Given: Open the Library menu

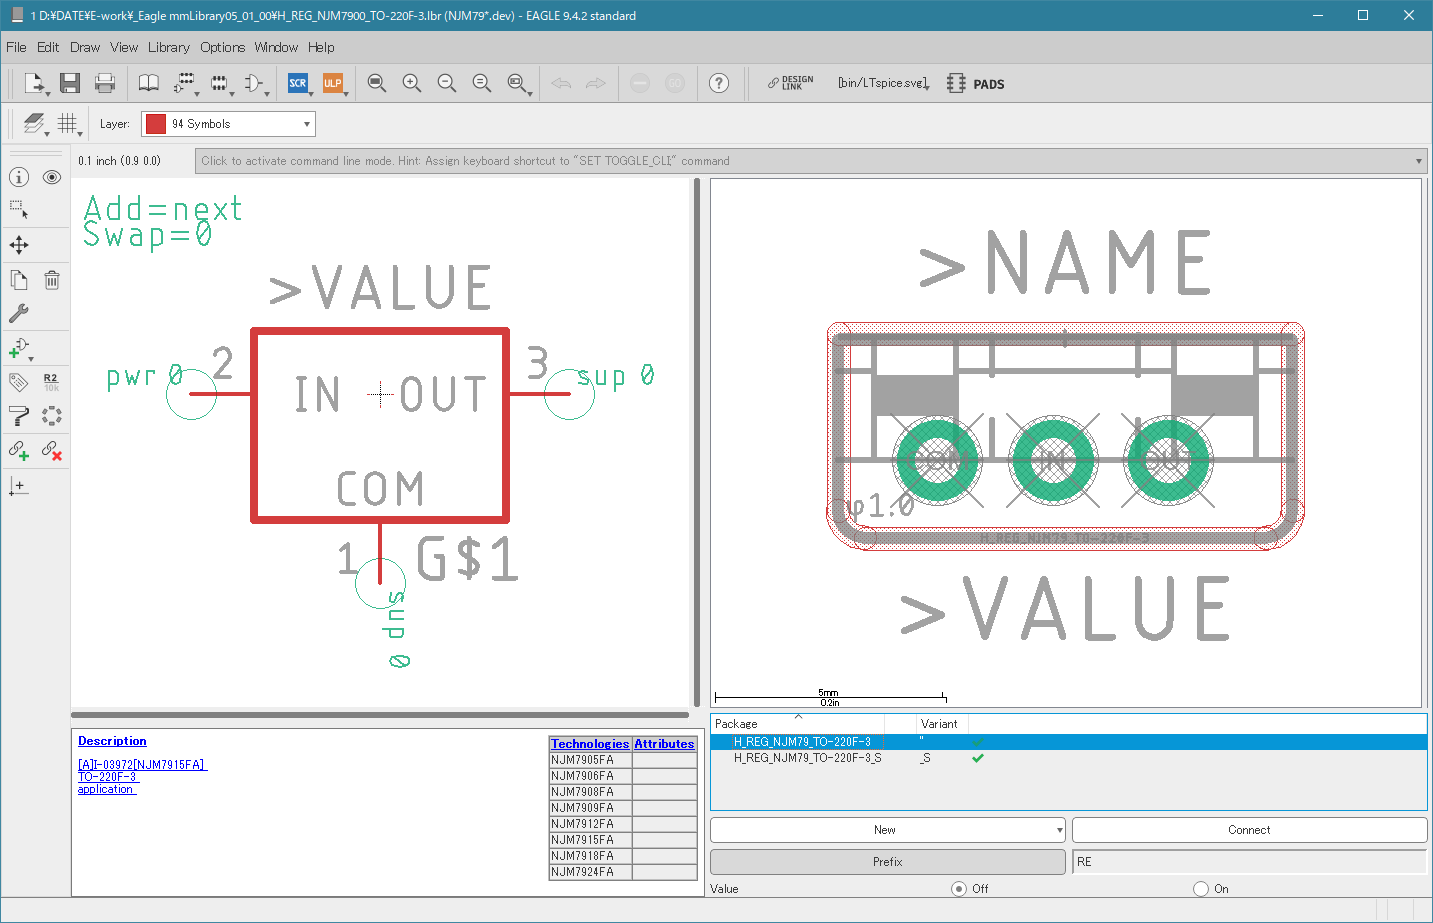Looking at the screenshot, I should coord(169,47).
